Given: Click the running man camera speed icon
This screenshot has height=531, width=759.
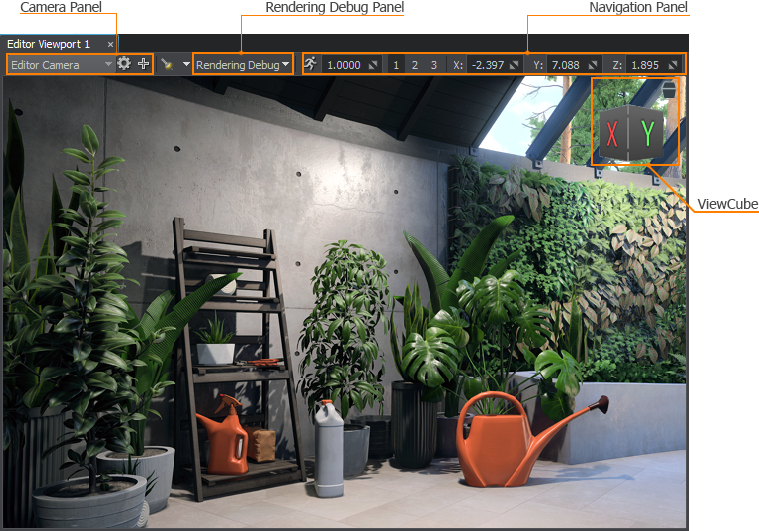Looking at the screenshot, I should [x=311, y=64].
